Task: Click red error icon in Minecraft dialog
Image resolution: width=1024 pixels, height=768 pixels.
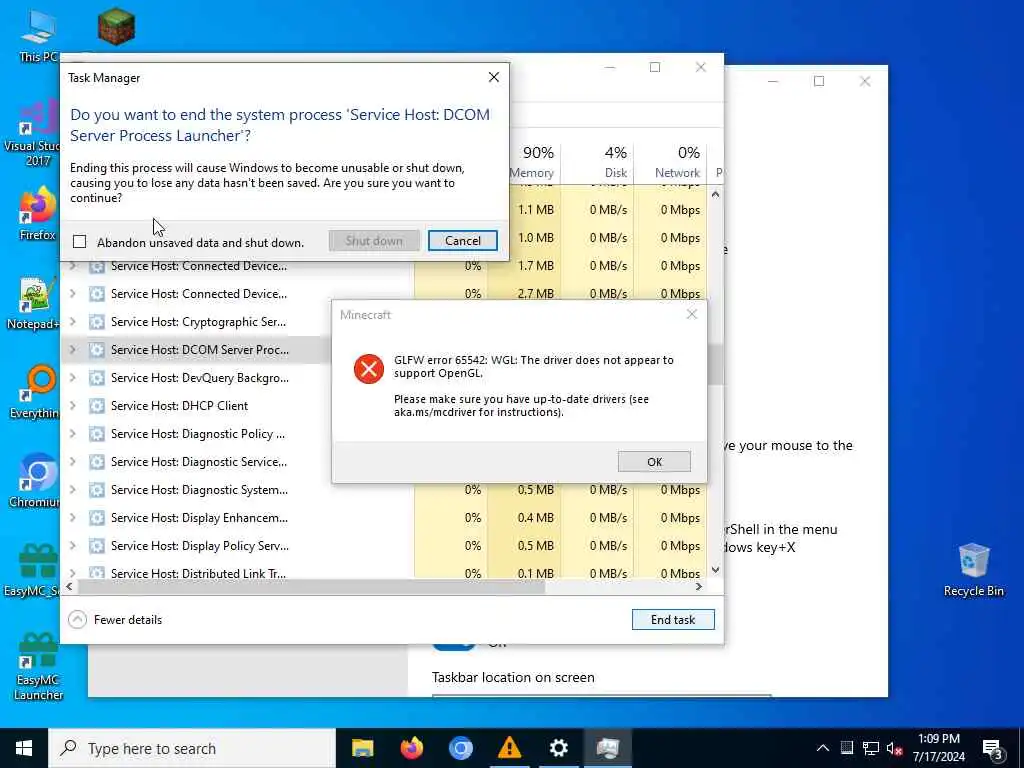Action: (369, 369)
